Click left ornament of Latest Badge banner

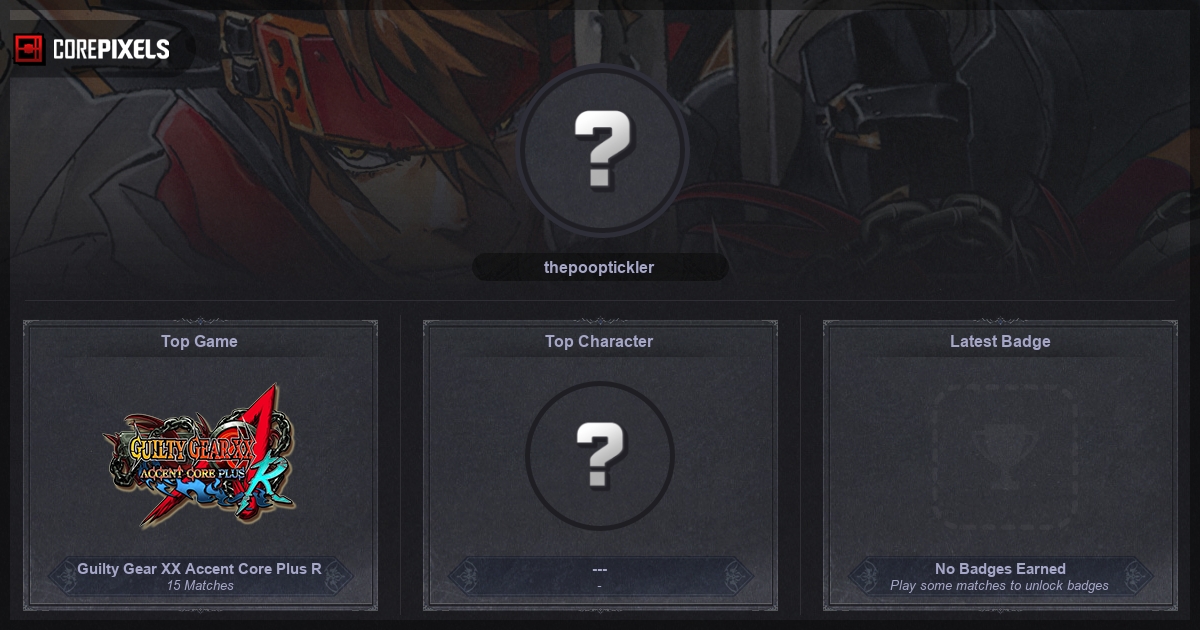pos(864,576)
